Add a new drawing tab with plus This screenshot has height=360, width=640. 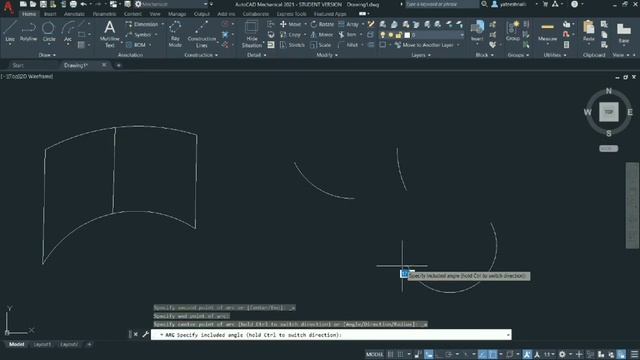pos(118,65)
